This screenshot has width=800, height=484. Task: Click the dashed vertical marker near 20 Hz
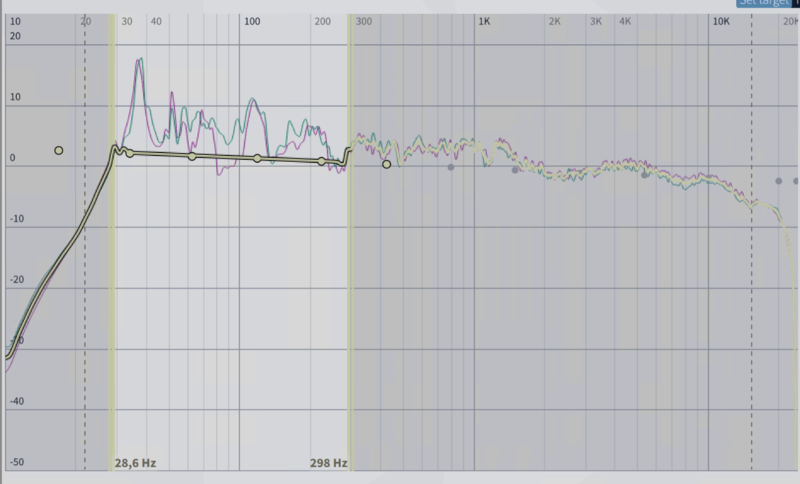pyautogui.click(x=85, y=300)
